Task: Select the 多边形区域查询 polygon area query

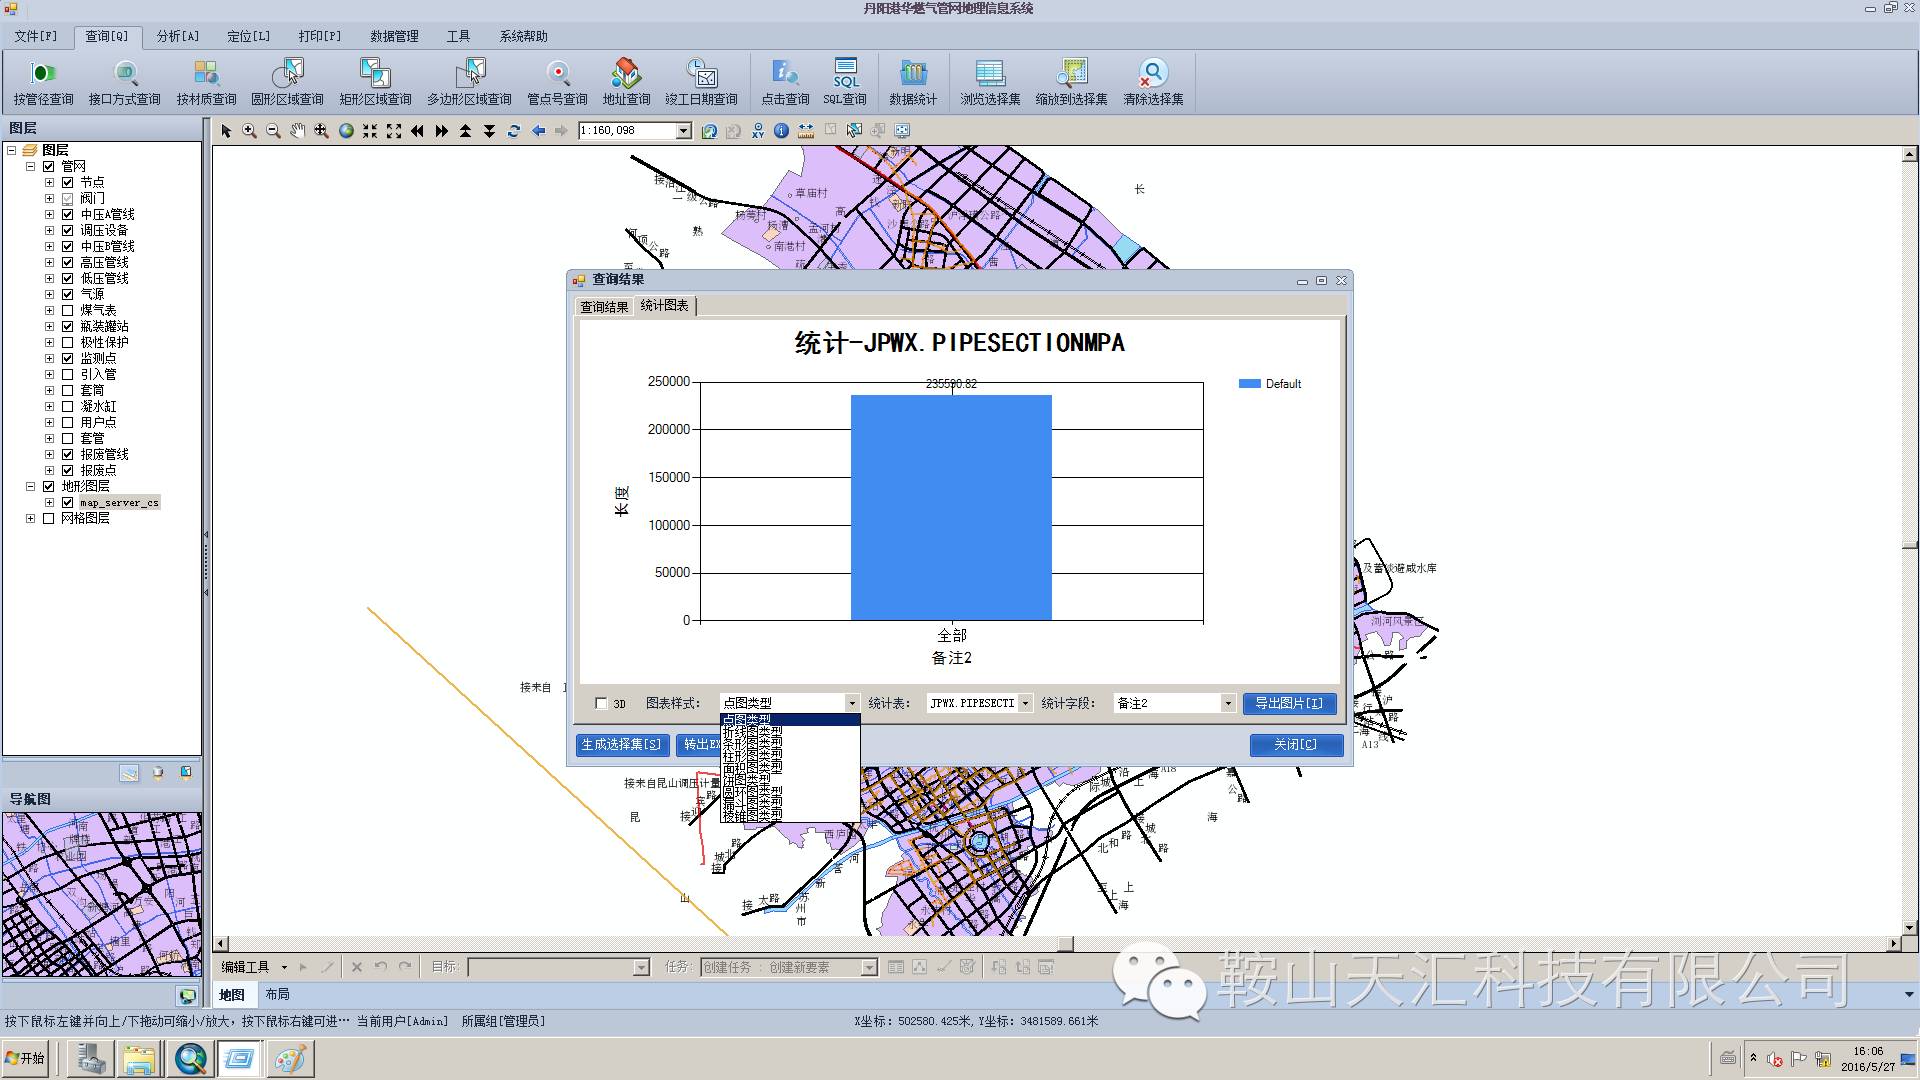Action: [469, 82]
